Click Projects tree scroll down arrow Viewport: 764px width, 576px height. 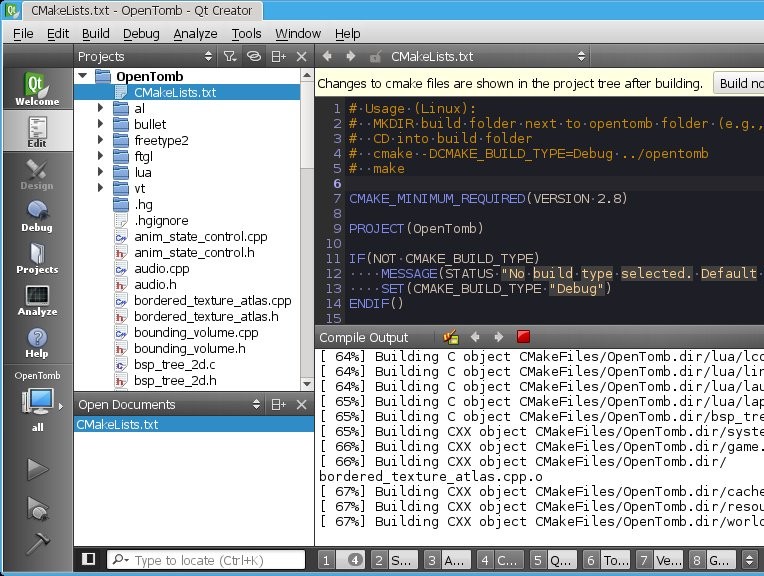point(306,384)
